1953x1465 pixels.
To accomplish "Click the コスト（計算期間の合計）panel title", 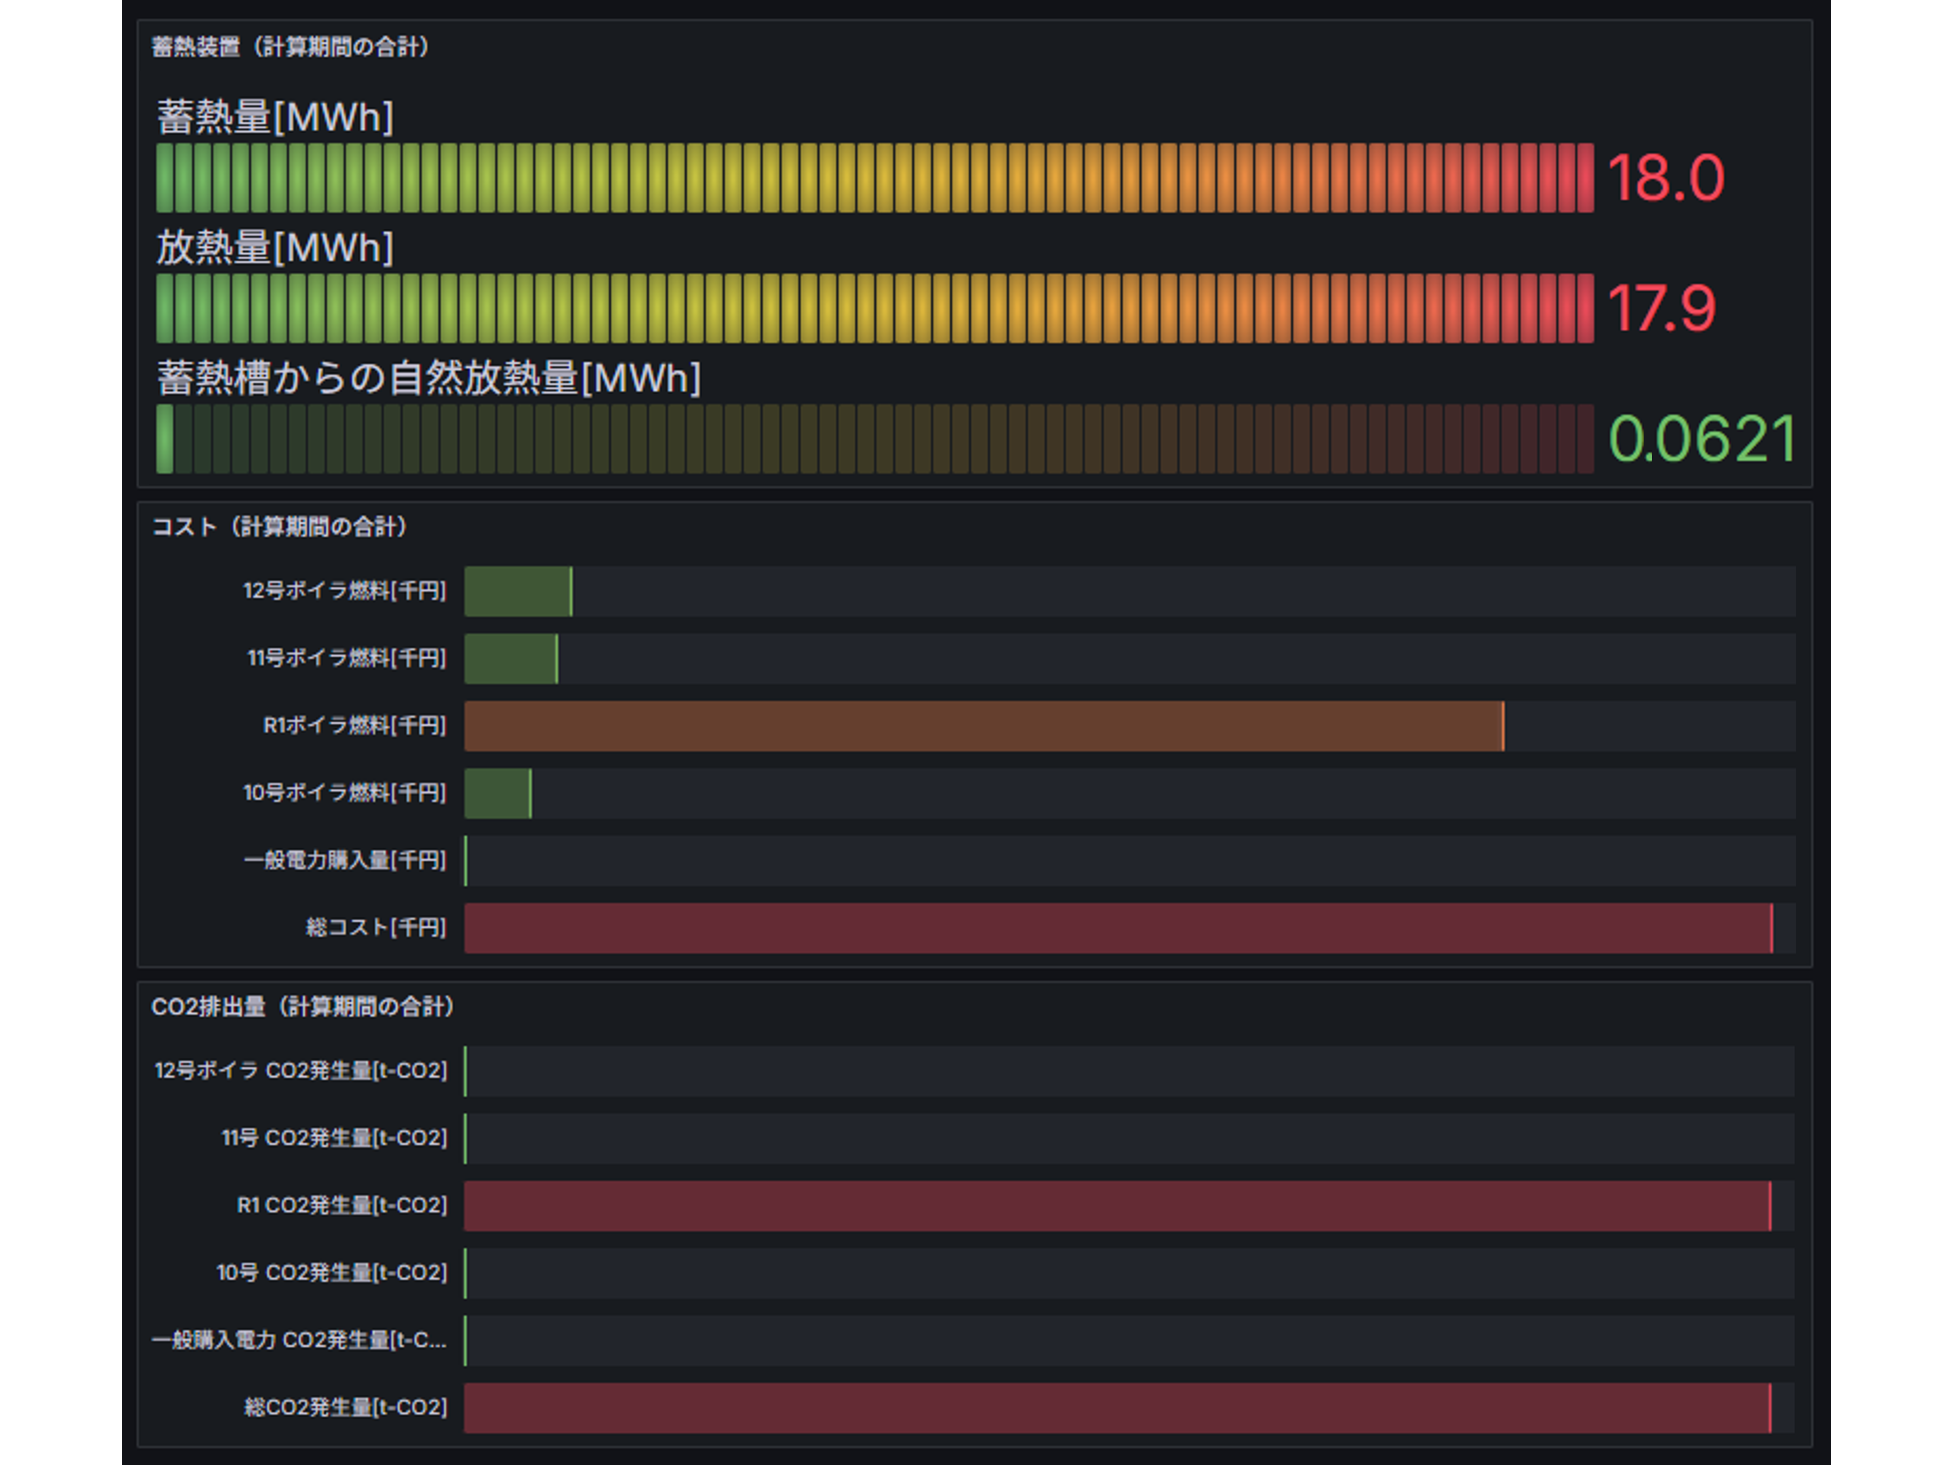I will pyautogui.click(x=279, y=527).
